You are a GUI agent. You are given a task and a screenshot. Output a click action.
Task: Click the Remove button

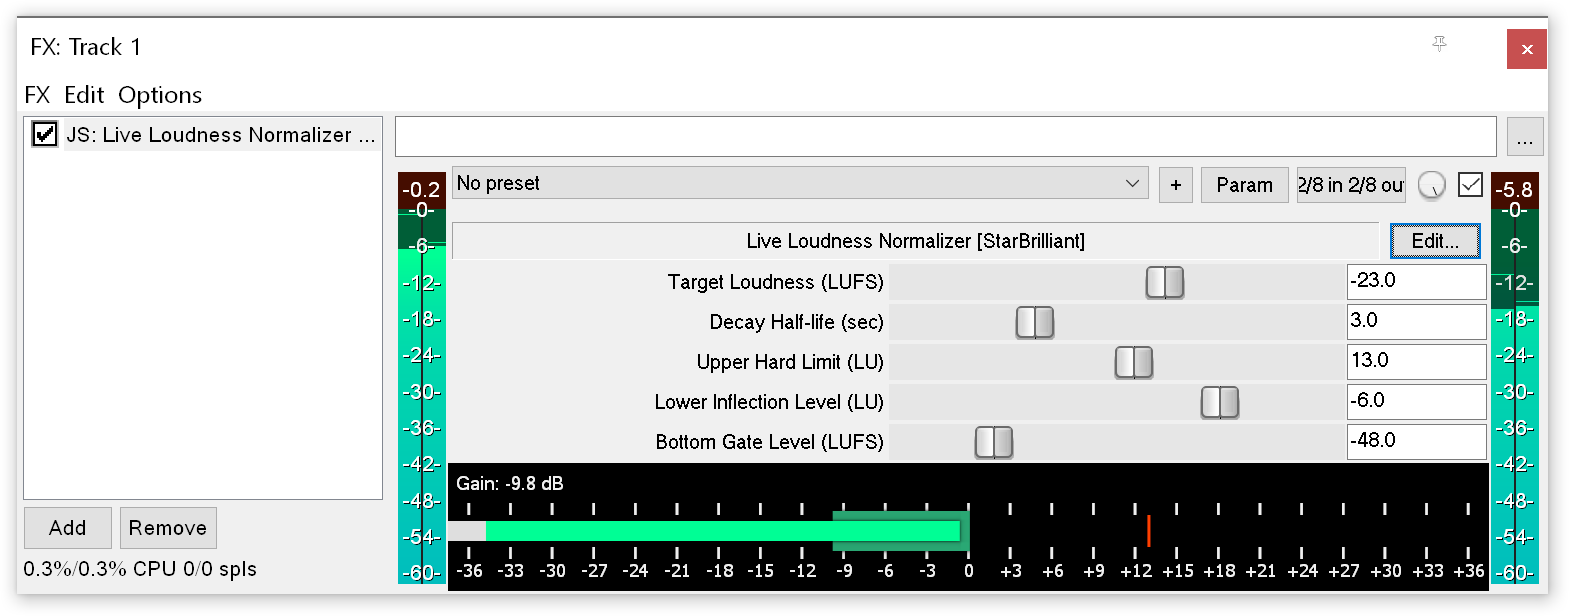point(168,528)
